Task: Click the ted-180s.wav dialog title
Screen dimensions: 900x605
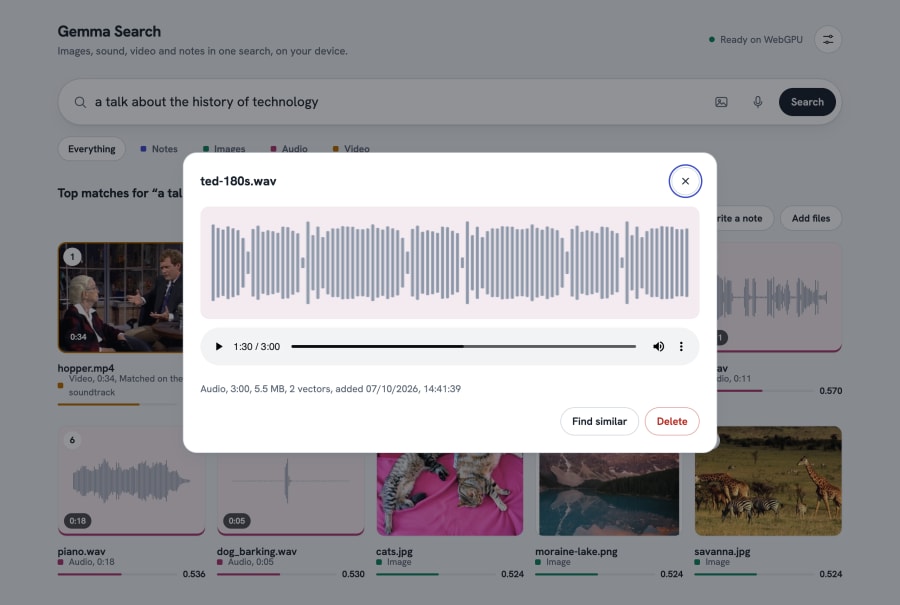Action: coord(238,181)
